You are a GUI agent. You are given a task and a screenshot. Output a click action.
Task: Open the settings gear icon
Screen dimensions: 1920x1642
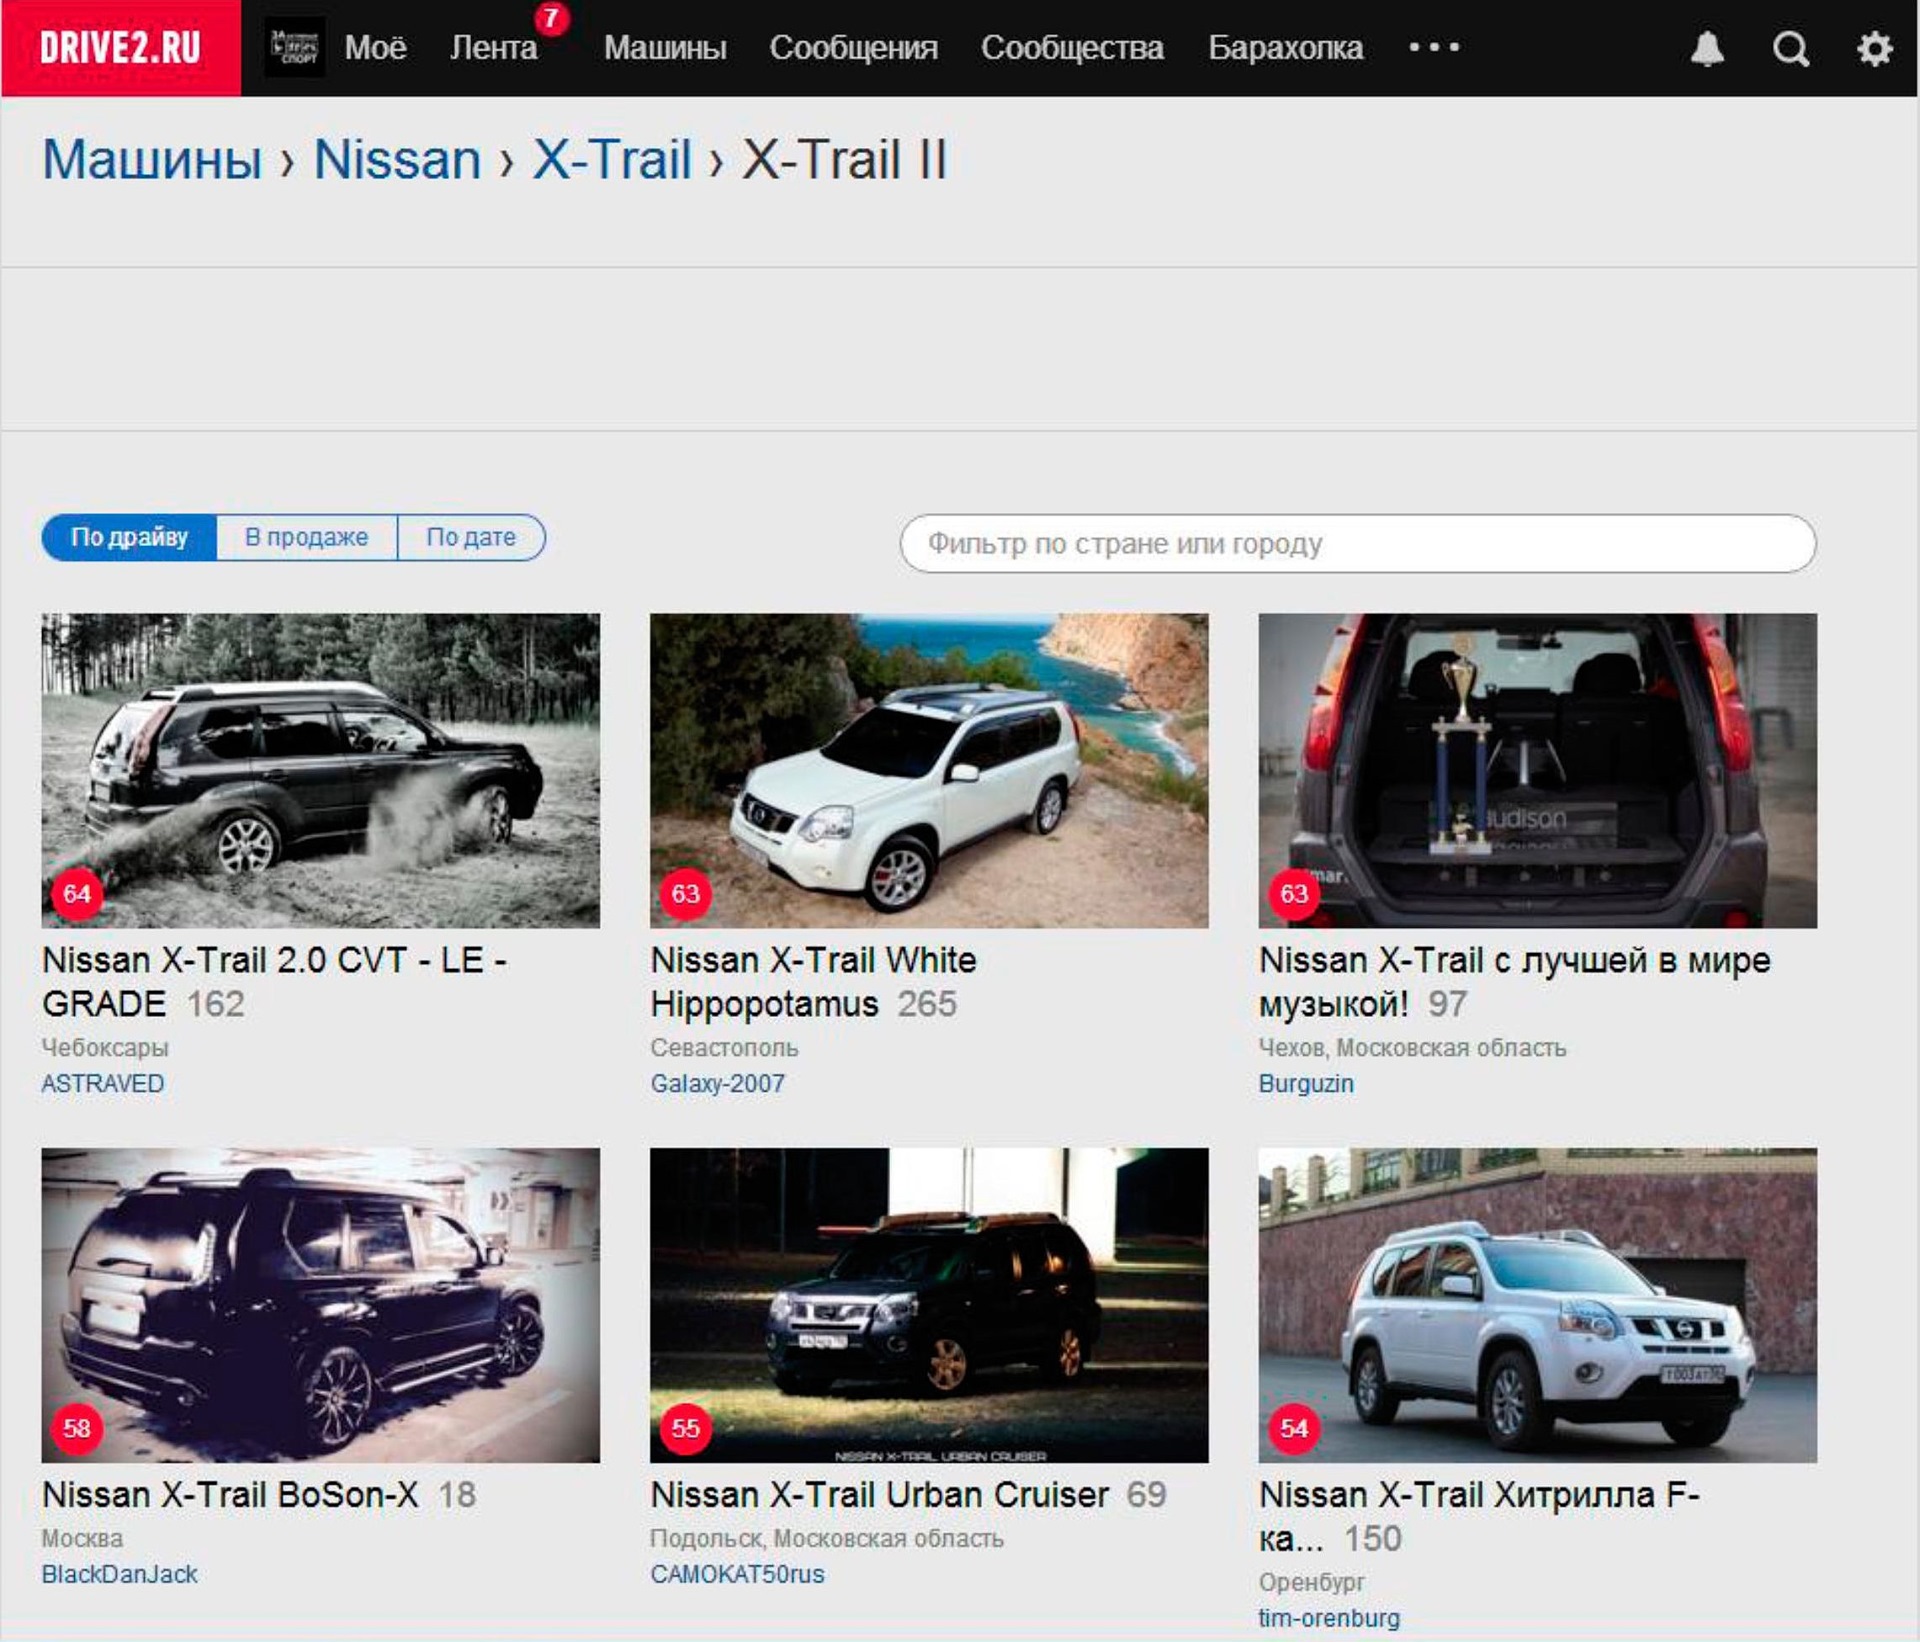[1874, 48]
